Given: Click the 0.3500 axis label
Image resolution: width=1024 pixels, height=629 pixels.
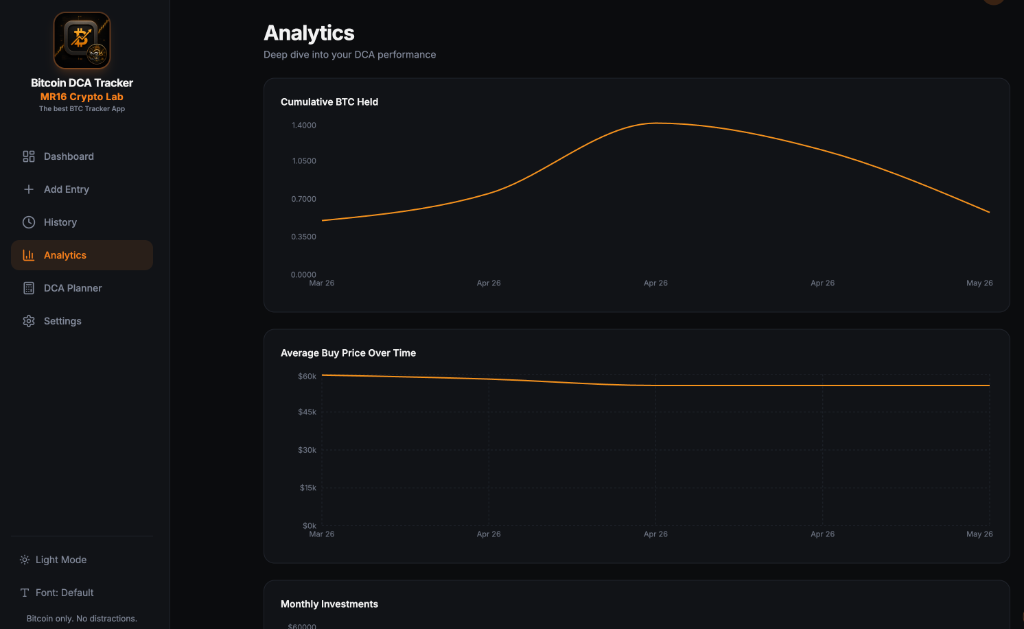Looking at the screenshot, I should click(304, 236).
